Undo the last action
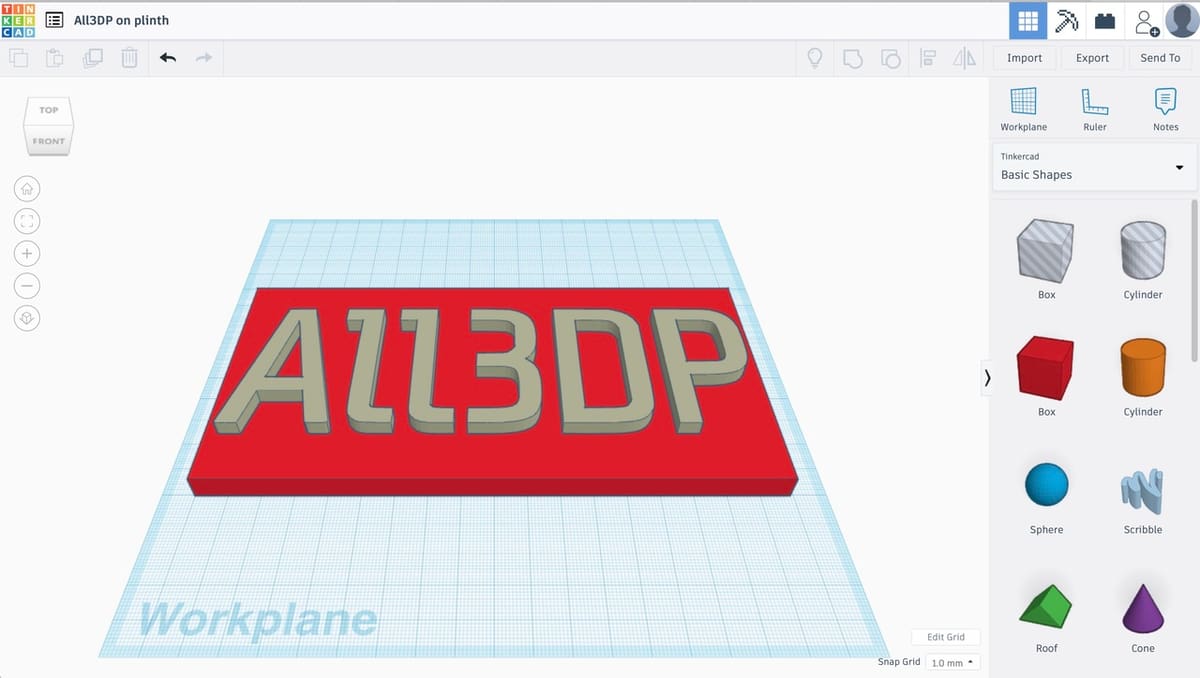 click(x=167, y=58)
